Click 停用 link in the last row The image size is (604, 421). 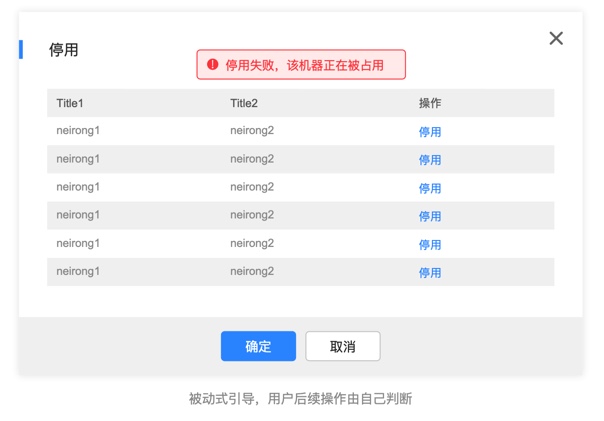(x=430, y=272)
